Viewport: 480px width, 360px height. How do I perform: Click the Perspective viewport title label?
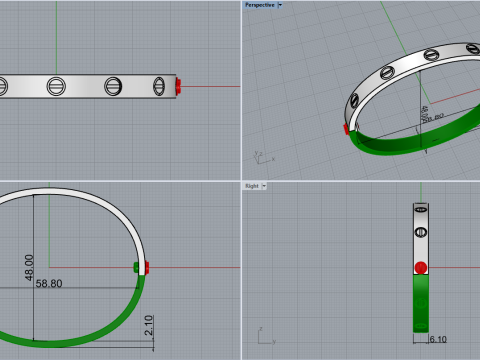pos(260,5)
